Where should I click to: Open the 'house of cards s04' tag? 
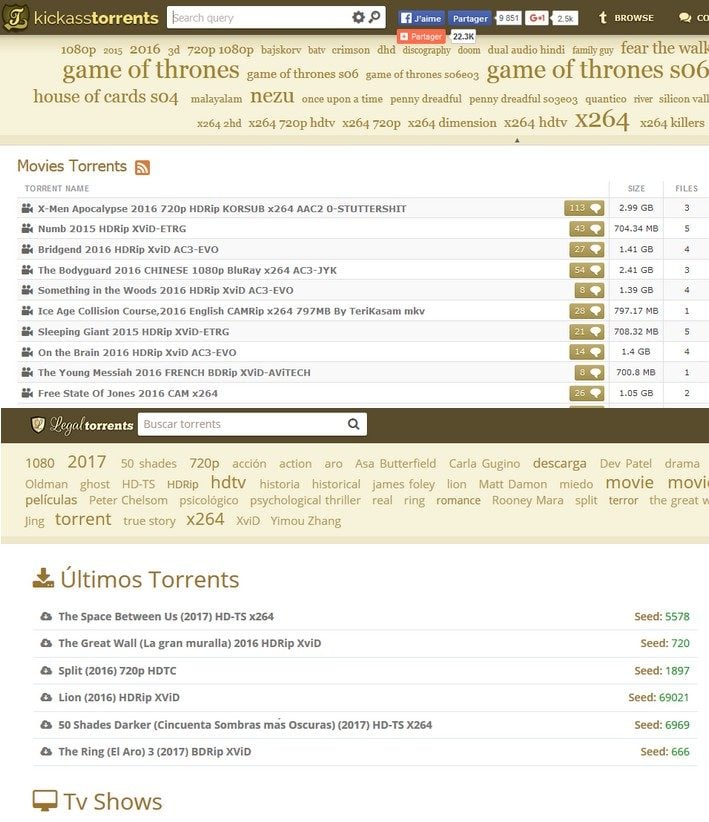tap(106, 96)
